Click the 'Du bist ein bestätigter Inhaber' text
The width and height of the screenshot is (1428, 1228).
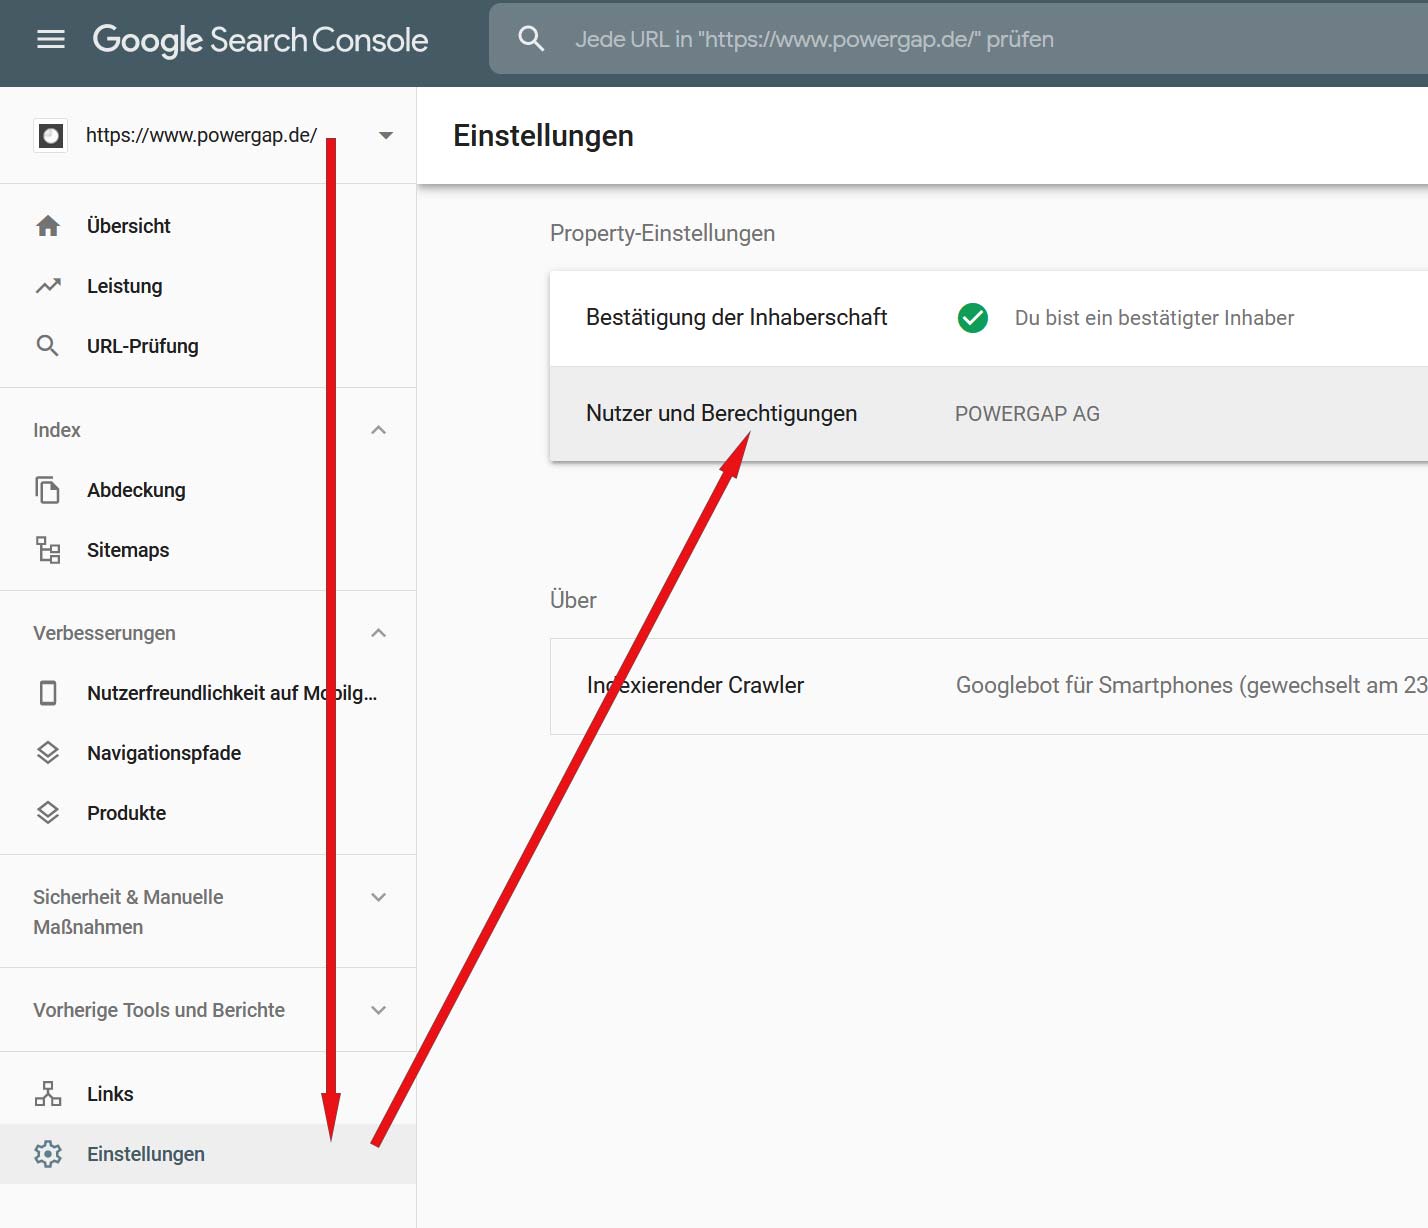click(x=1154, y=318)
